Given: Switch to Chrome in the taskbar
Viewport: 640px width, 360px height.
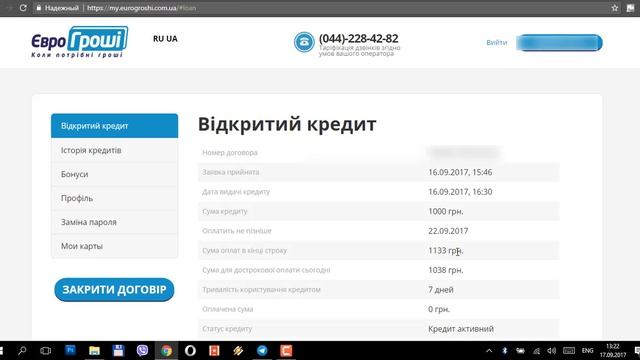Looking at the screenshot, I should [x=166, y=351].
